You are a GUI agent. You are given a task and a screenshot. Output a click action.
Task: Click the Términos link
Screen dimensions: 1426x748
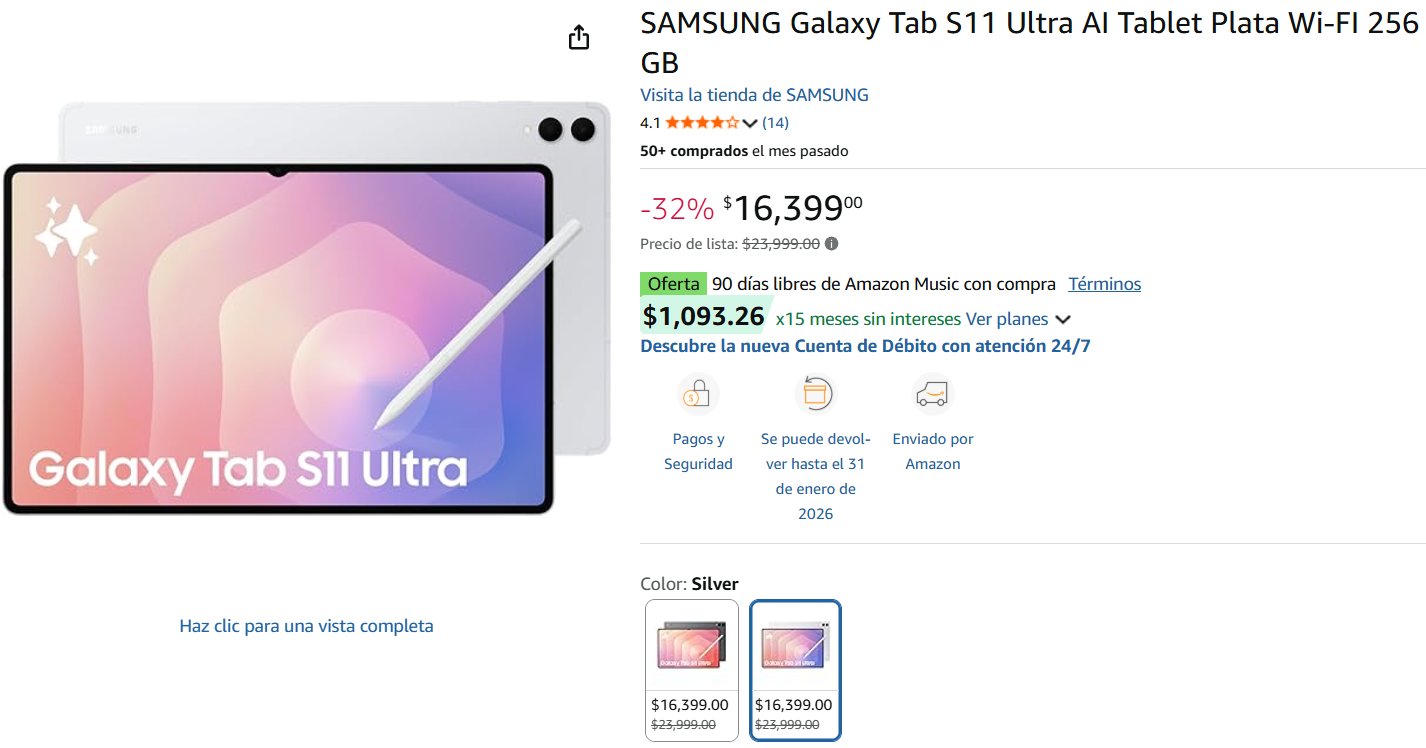tap(1104, 284)
